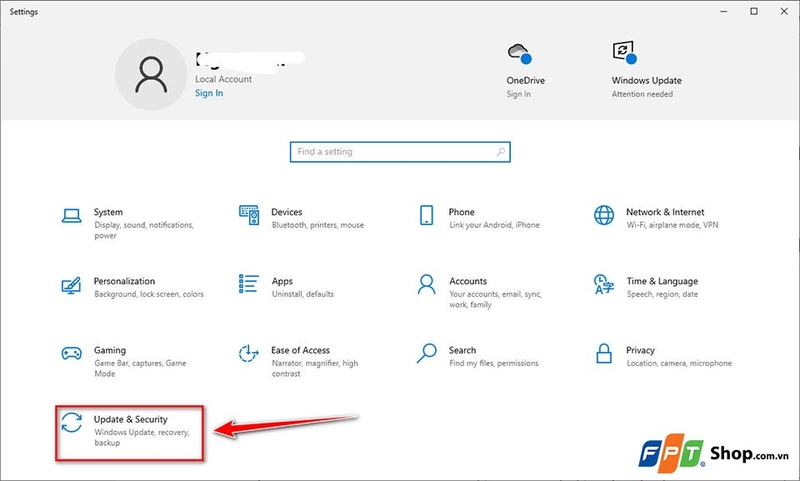Click the Update & Security arrows icon
This screenshot has height=481, width=800.
coord(71,422)
